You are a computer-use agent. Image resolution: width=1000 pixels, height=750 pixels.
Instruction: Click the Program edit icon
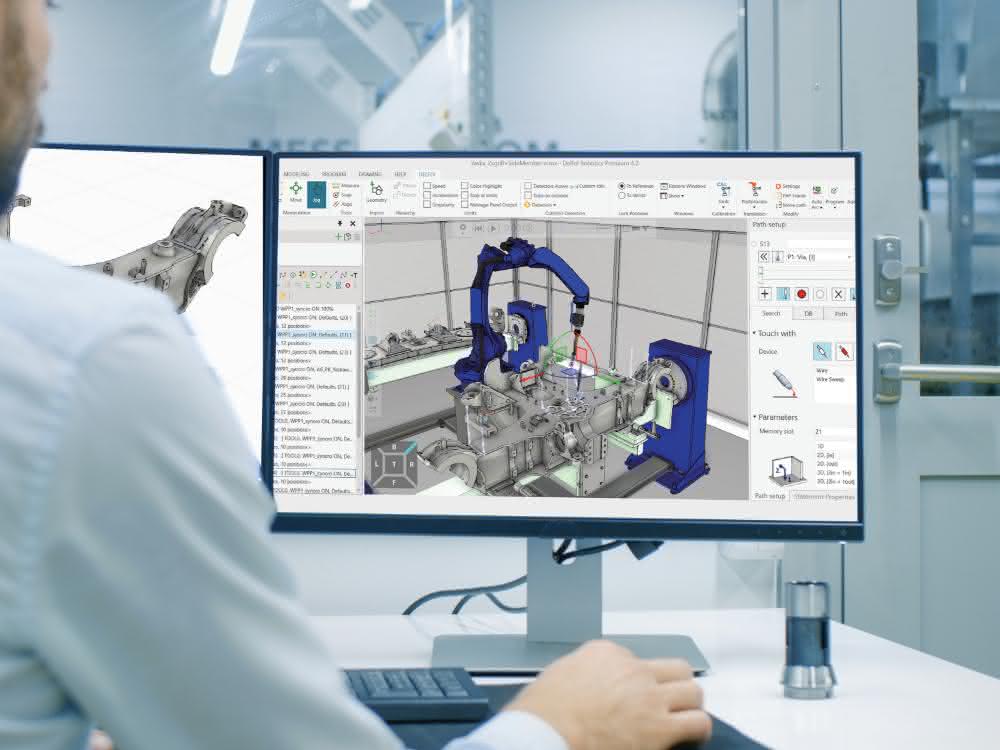834,195
